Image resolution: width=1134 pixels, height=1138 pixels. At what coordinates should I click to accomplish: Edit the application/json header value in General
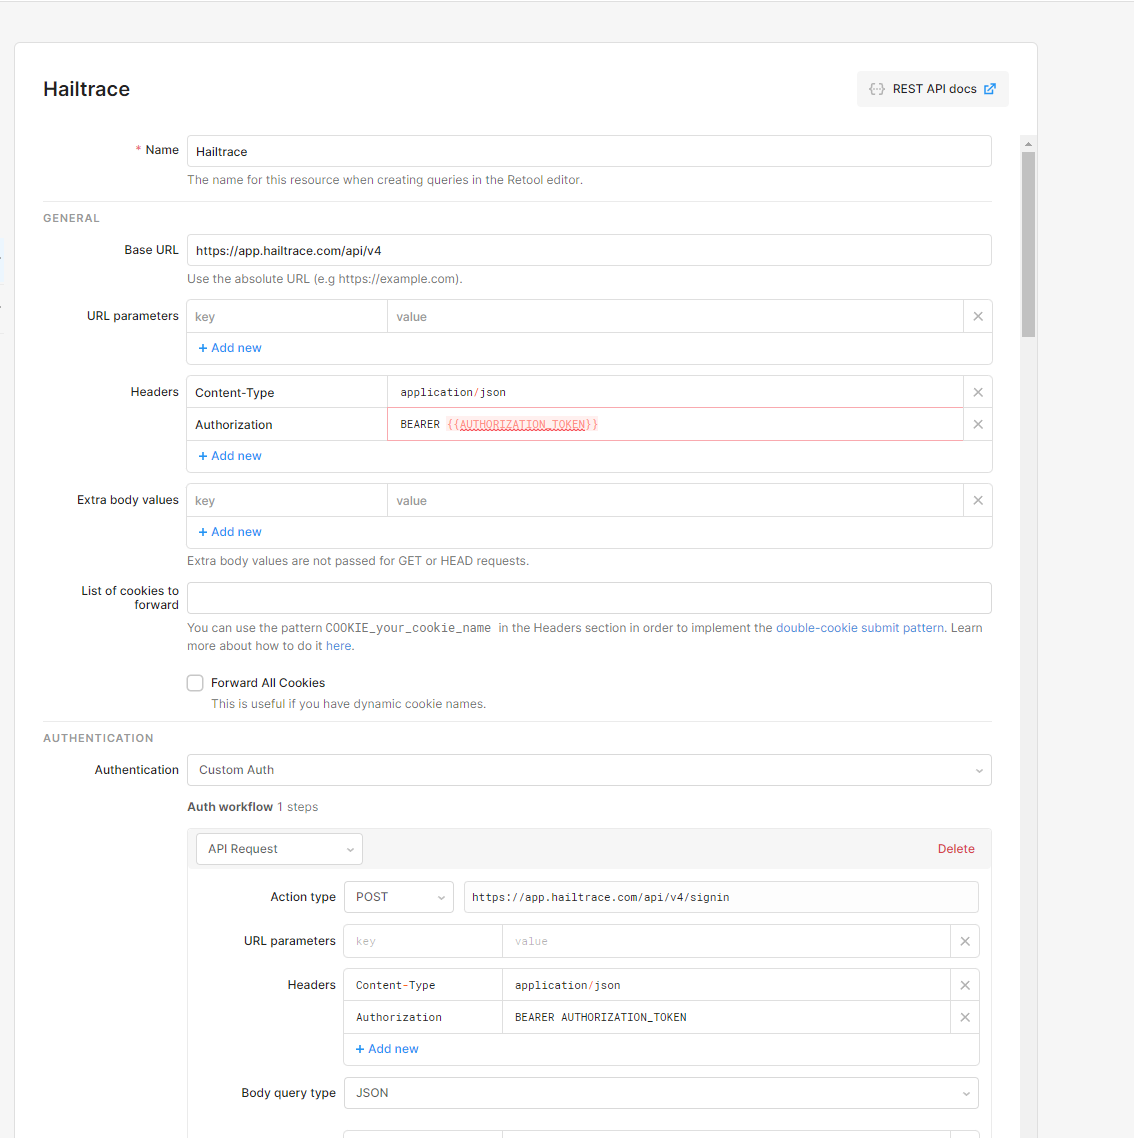pos(675,392)
